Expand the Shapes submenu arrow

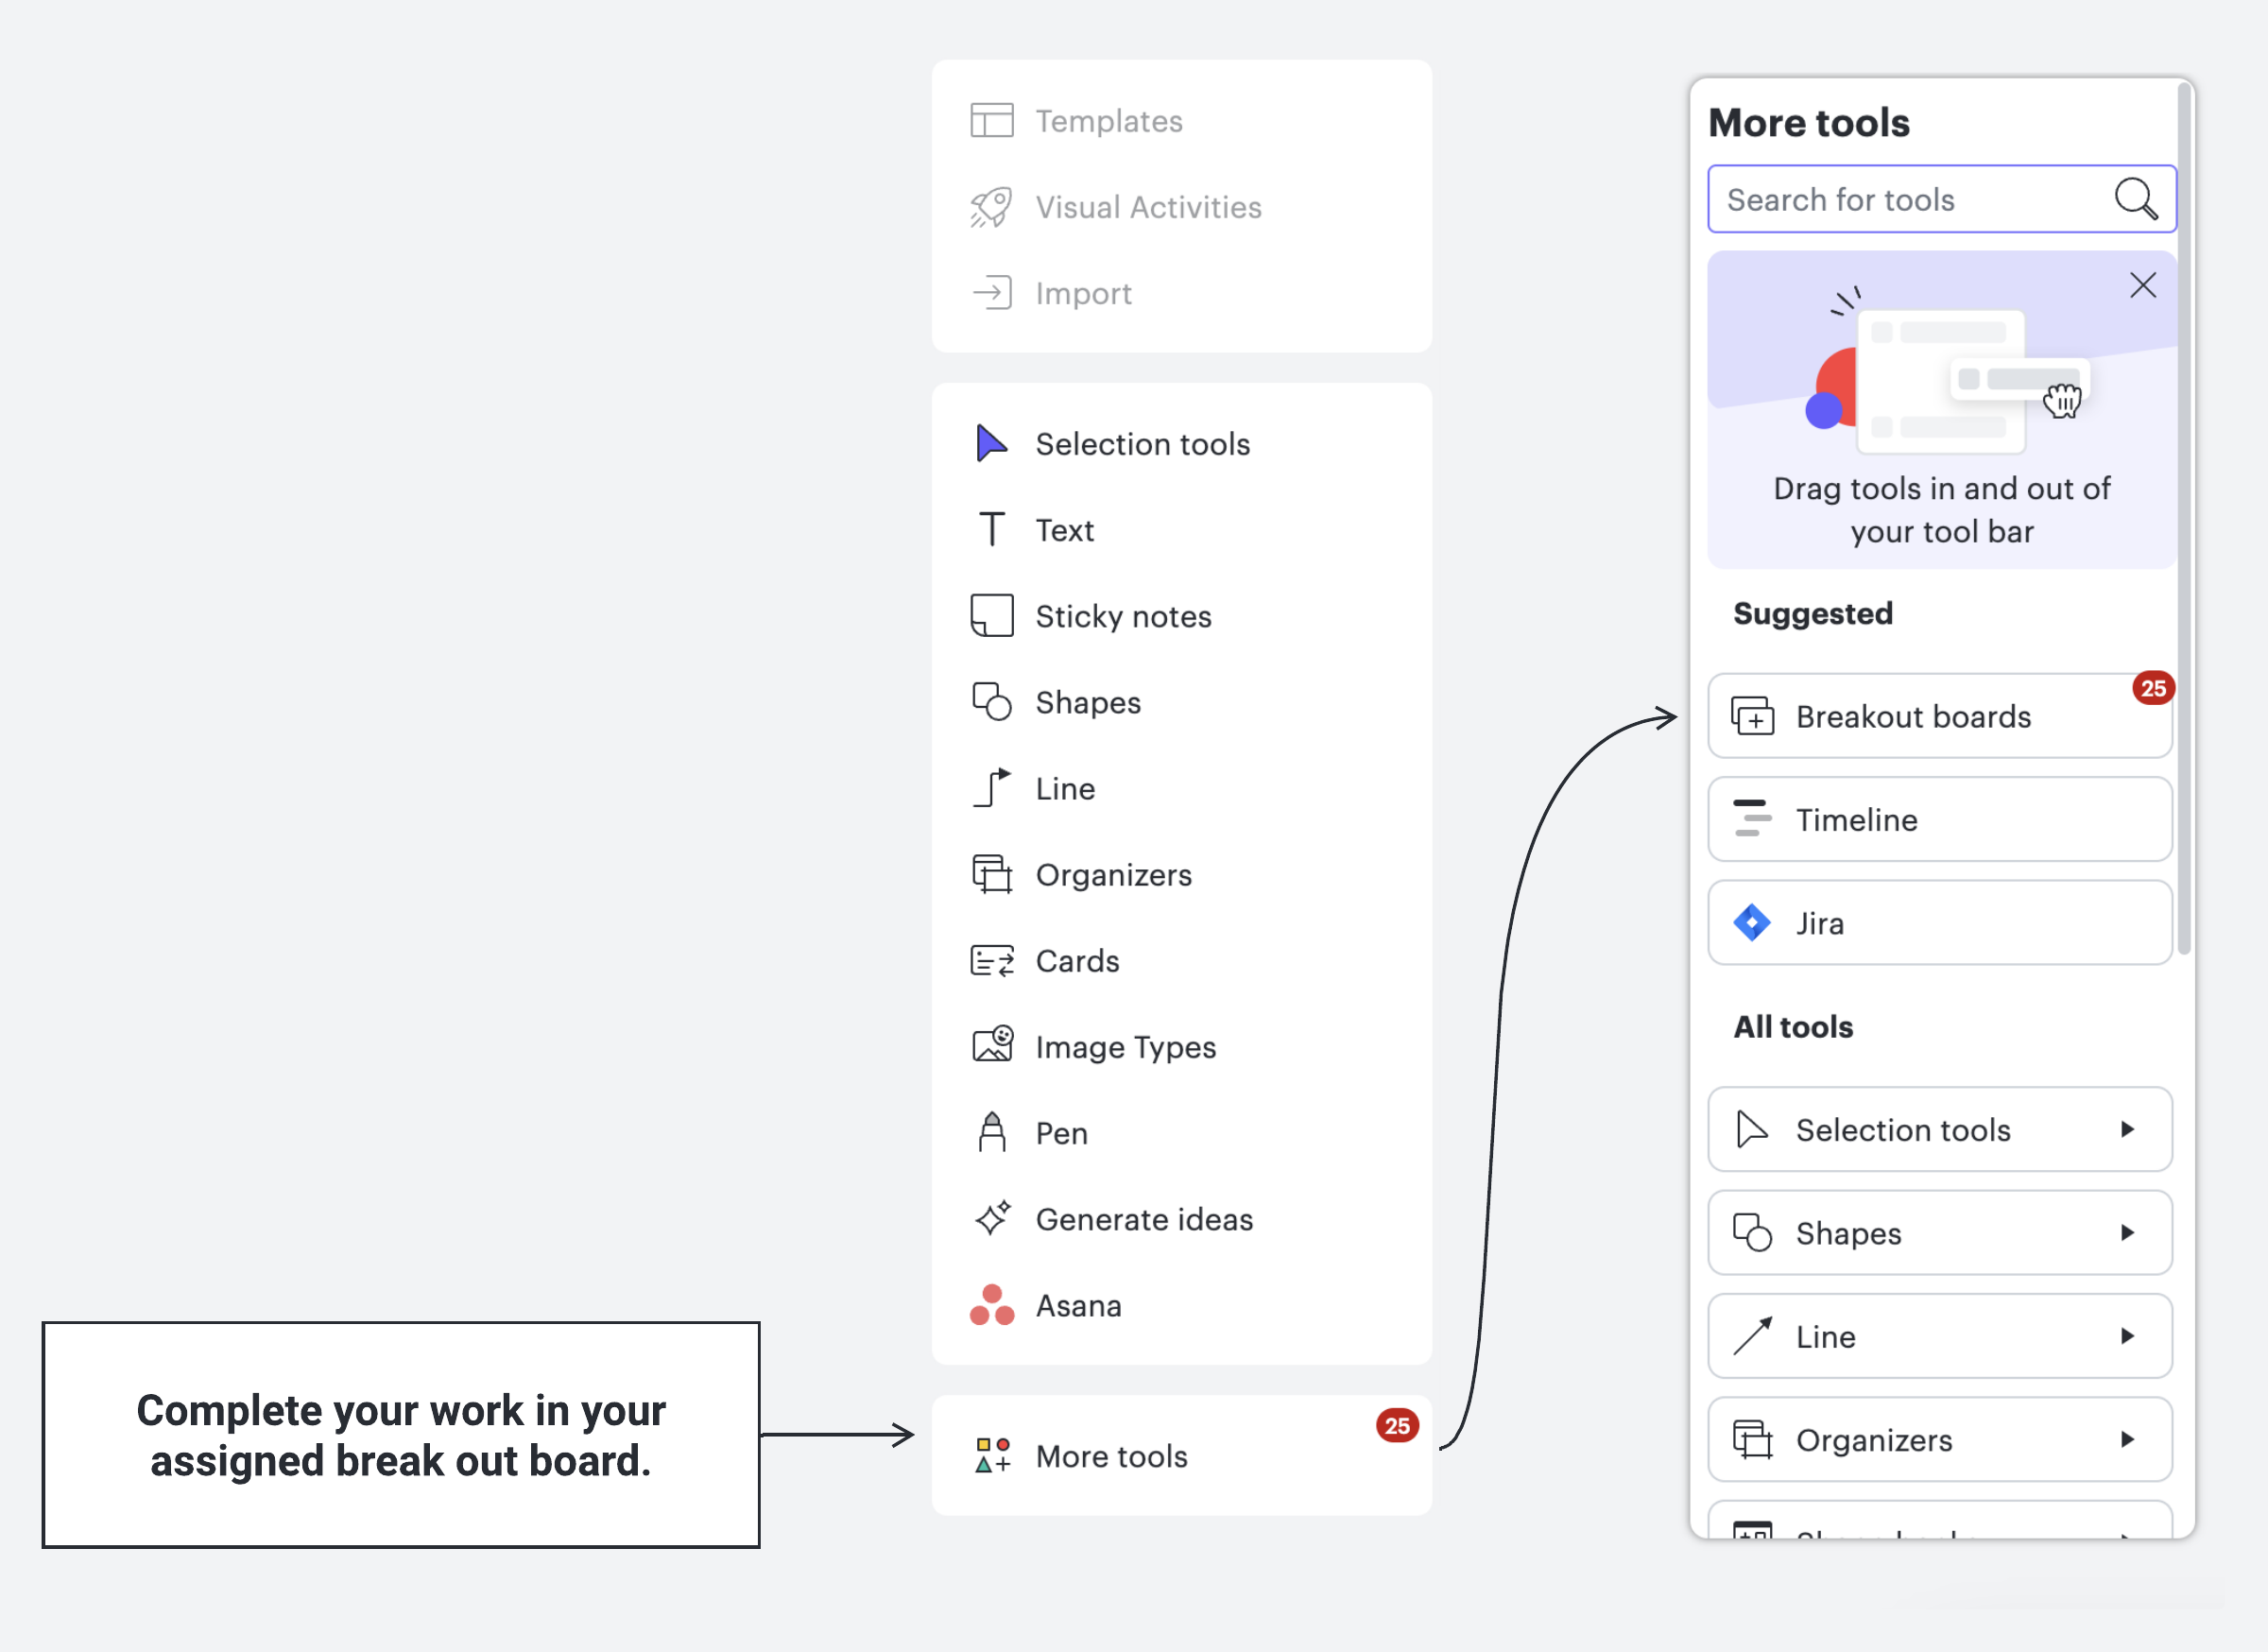2127,1233
